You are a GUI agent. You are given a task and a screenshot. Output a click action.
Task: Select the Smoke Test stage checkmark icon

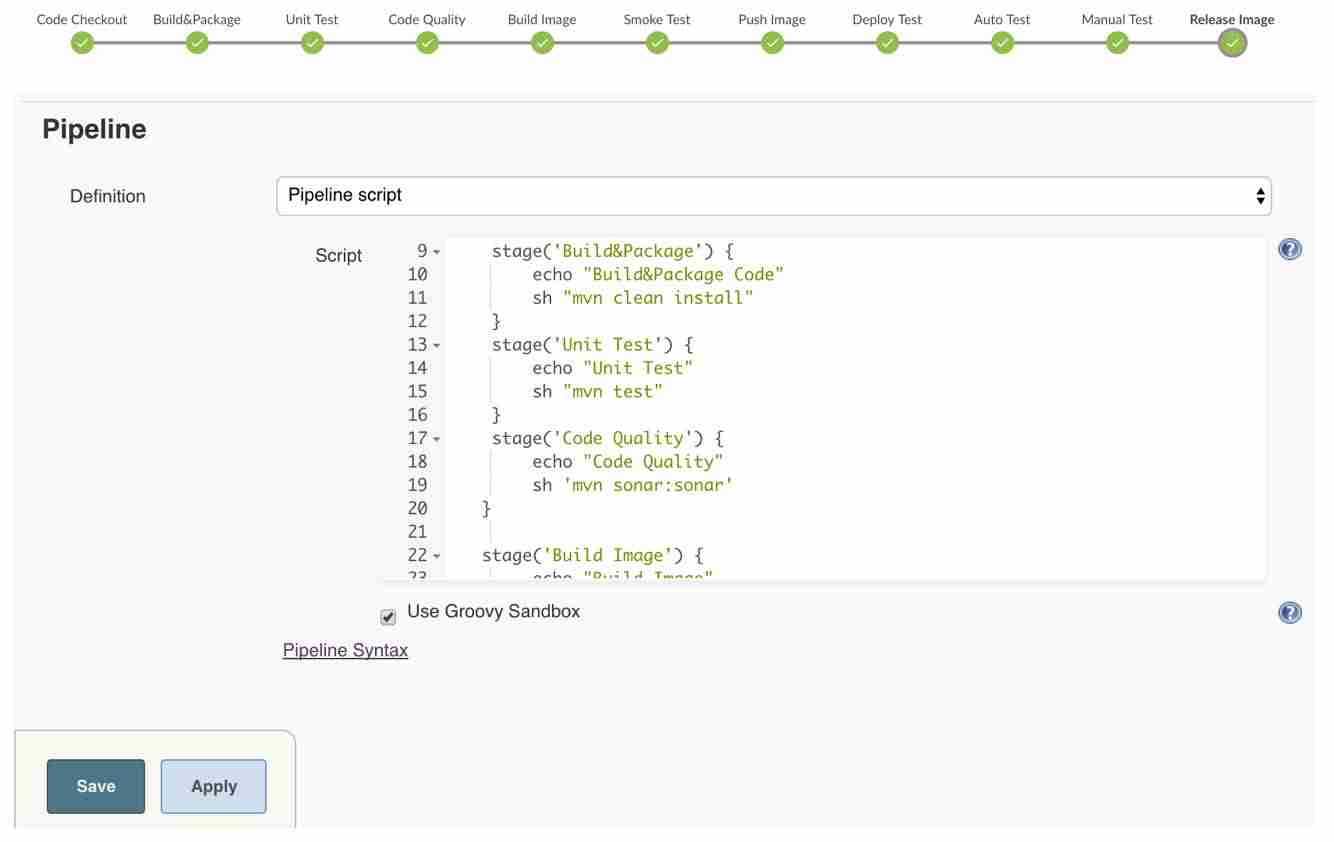pyautogui.click(x=657, y=43)
